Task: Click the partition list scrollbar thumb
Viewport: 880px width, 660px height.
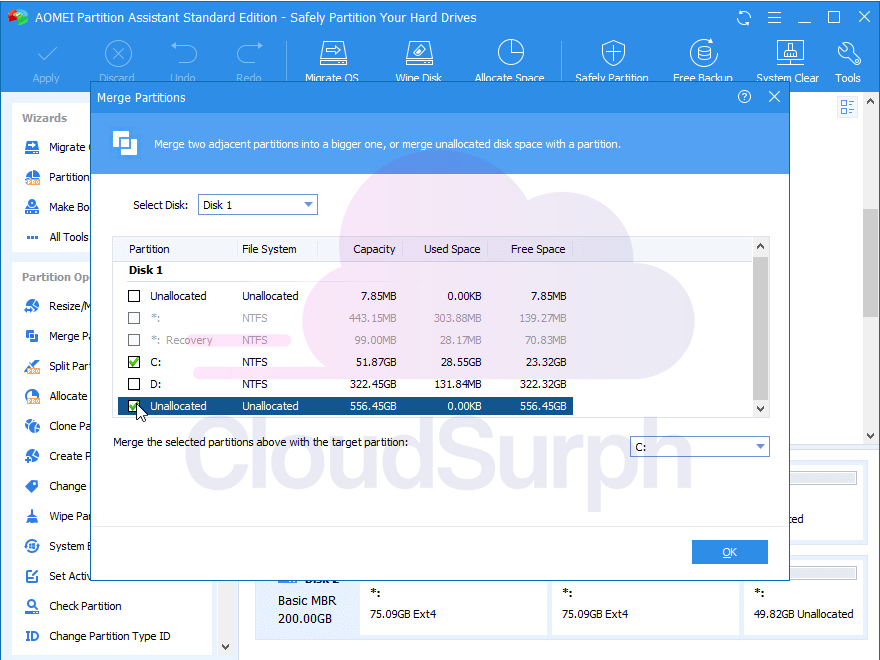Action: point(760,328)
